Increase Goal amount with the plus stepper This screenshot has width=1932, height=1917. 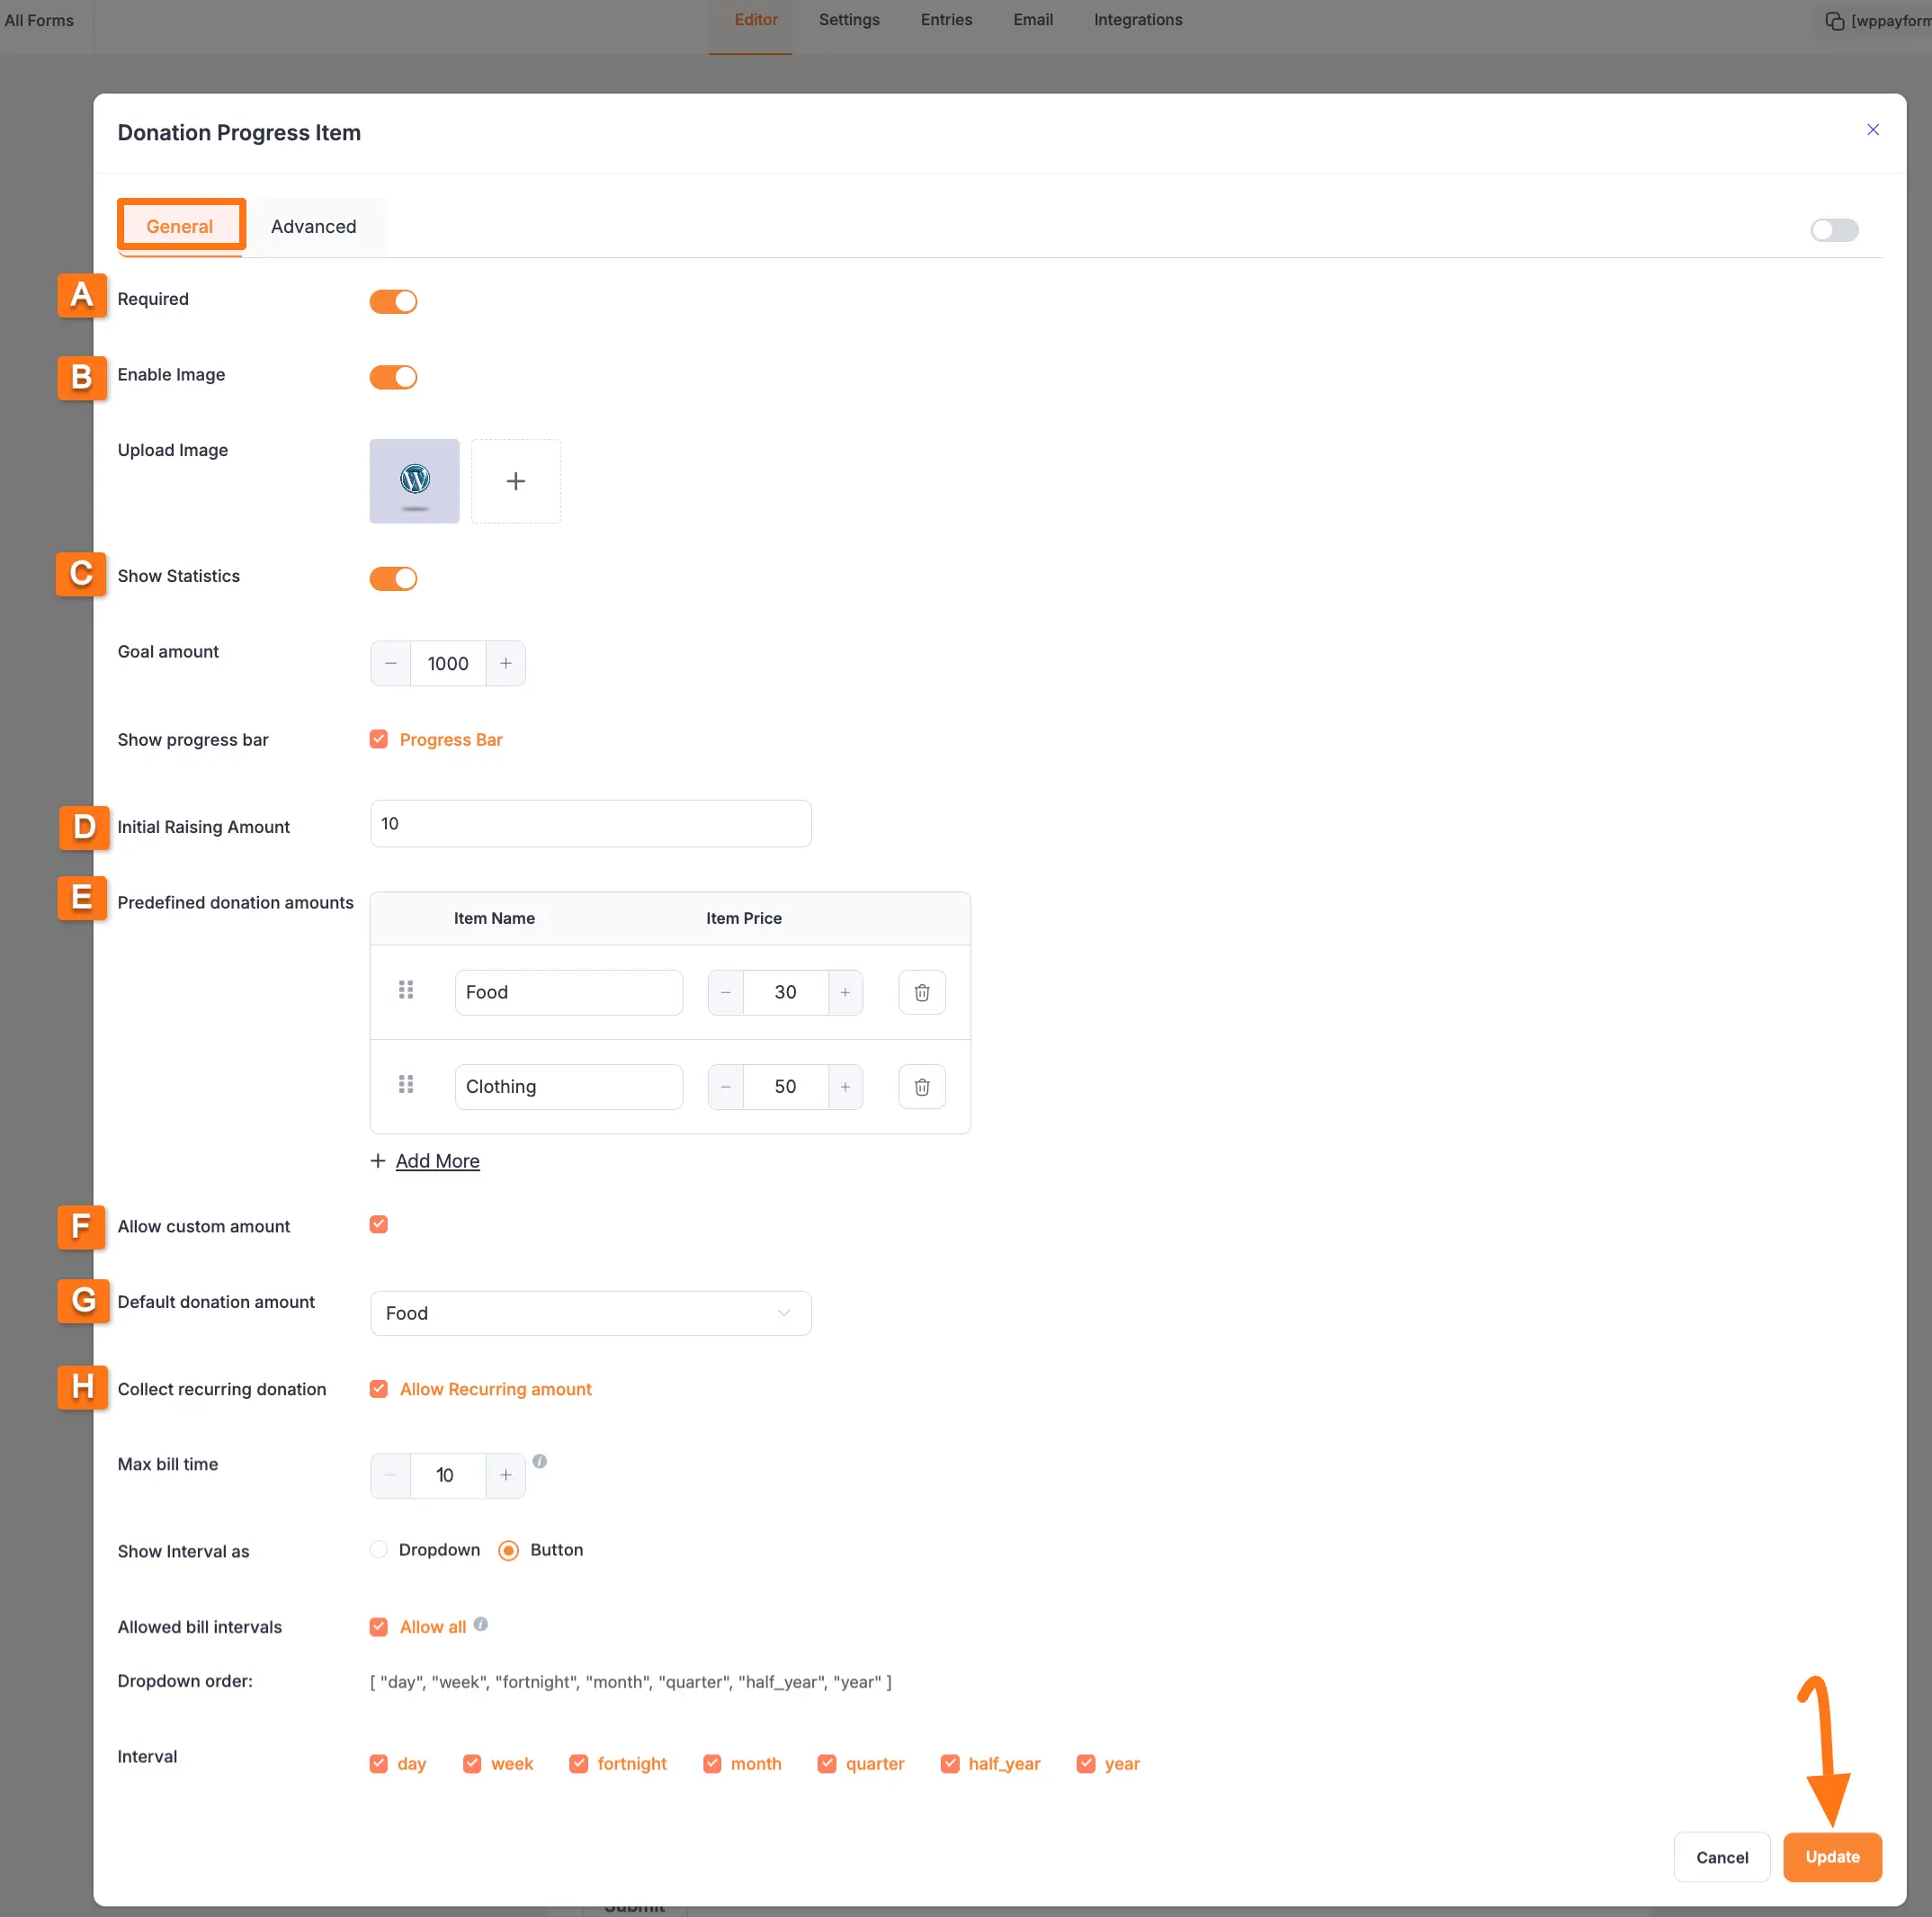point(505,663)
